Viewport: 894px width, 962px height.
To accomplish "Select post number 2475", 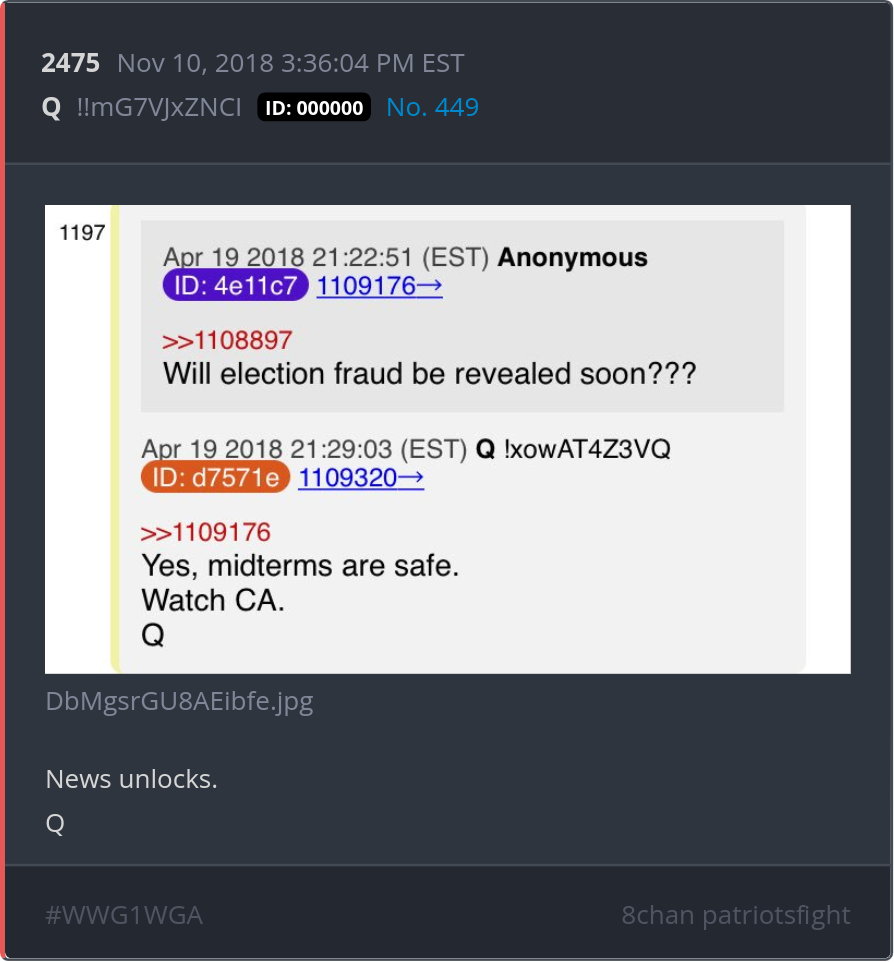I will [71, 63].
